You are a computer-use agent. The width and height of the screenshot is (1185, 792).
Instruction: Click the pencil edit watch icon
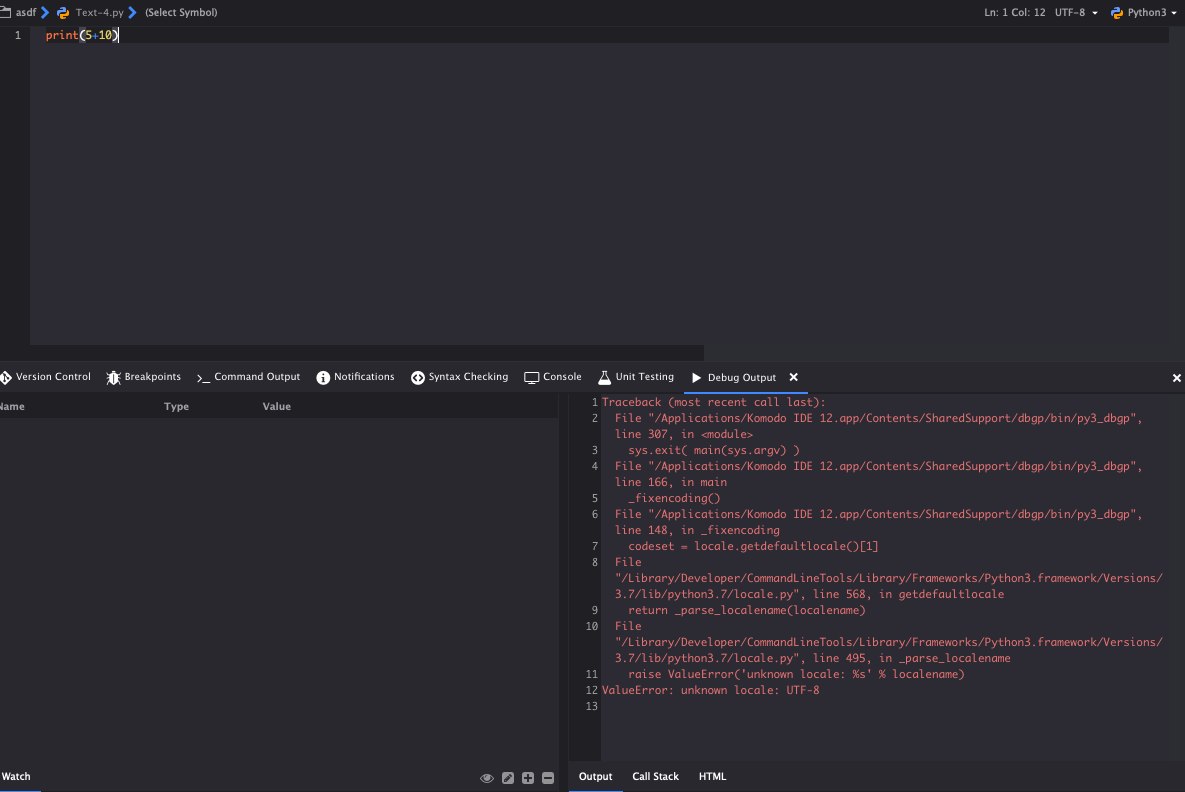(x=508, y=778)
